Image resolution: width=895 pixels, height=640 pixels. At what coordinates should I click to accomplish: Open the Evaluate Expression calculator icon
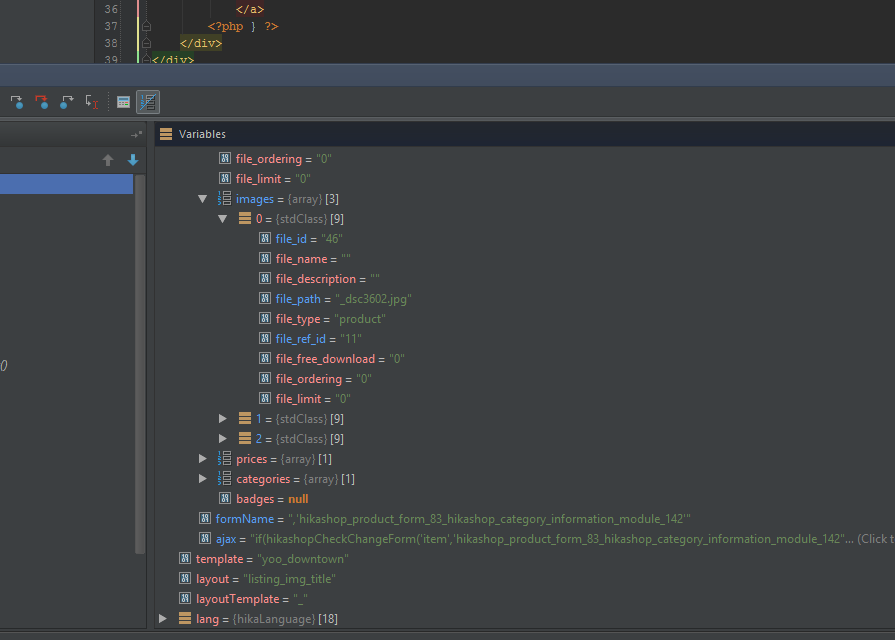[123, 102]
